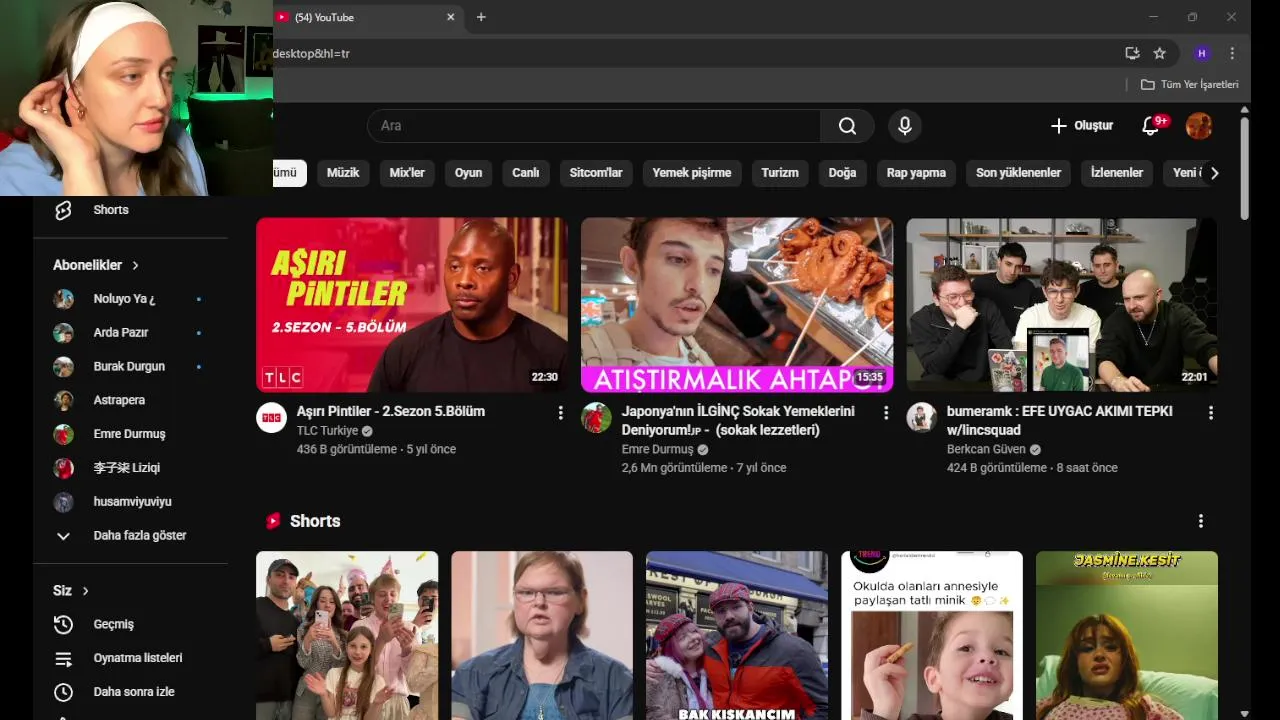Open Geçmiş history icon
The height and width of the screenshot is (720, 1280).
coord(63,624)
